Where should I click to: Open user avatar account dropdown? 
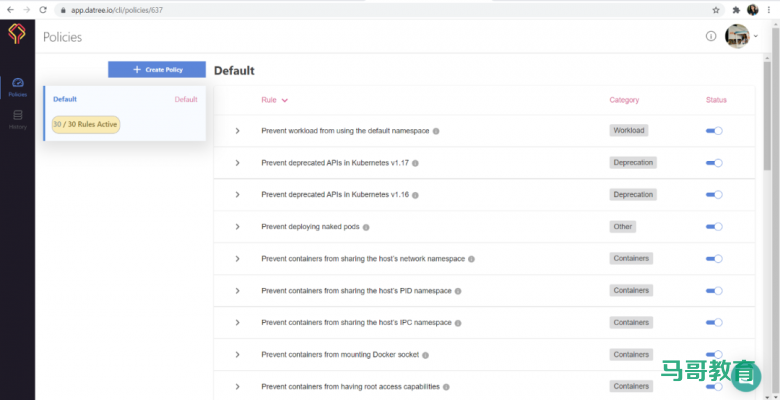point(741,36)
